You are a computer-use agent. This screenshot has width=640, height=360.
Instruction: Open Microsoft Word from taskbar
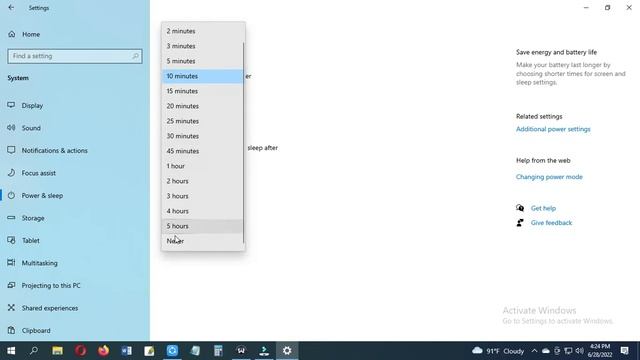127,351
